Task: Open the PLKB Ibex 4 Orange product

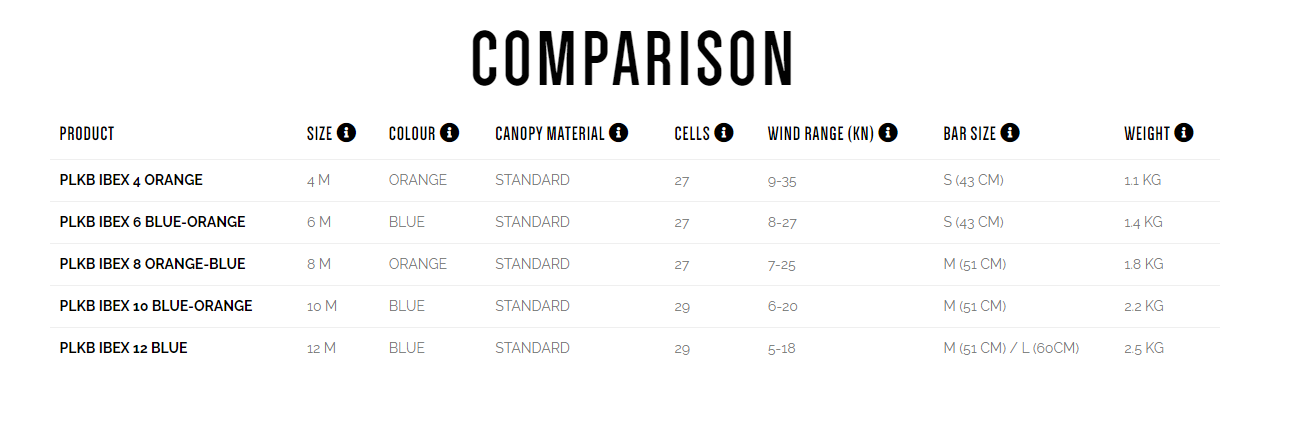Action: pos(131,180)
